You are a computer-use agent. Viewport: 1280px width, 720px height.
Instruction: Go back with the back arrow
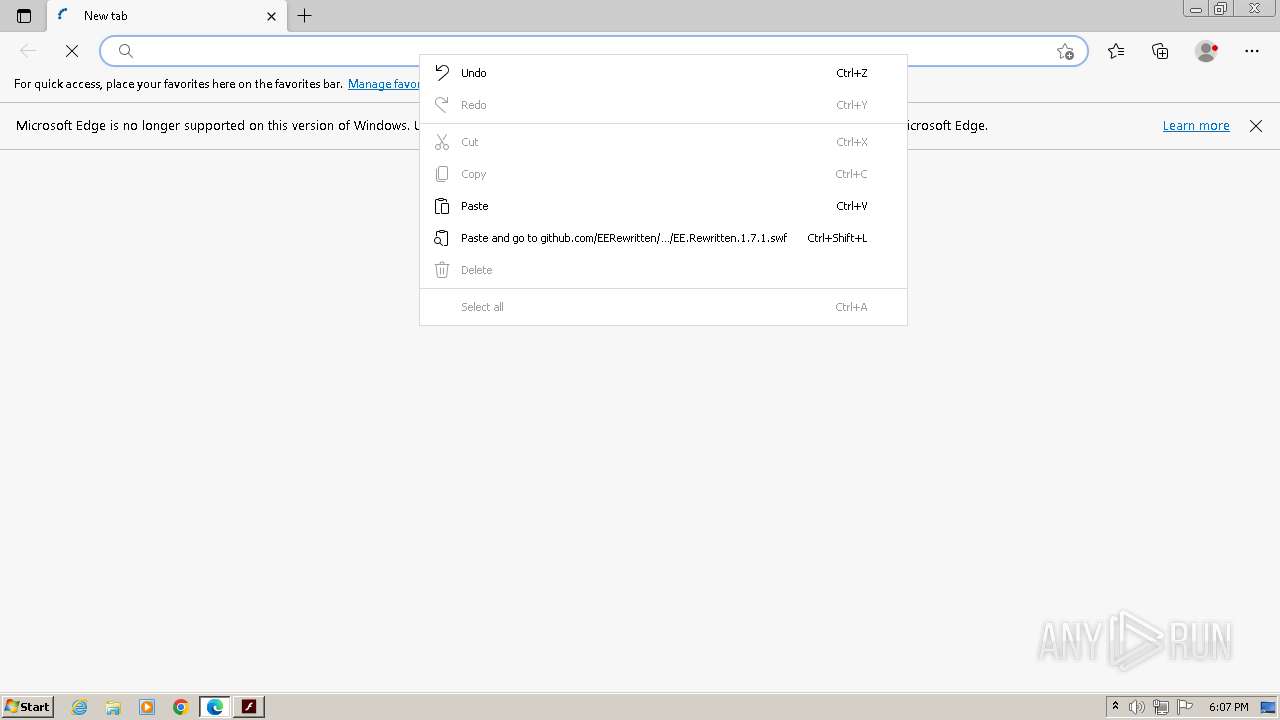(x=28, y=51)
